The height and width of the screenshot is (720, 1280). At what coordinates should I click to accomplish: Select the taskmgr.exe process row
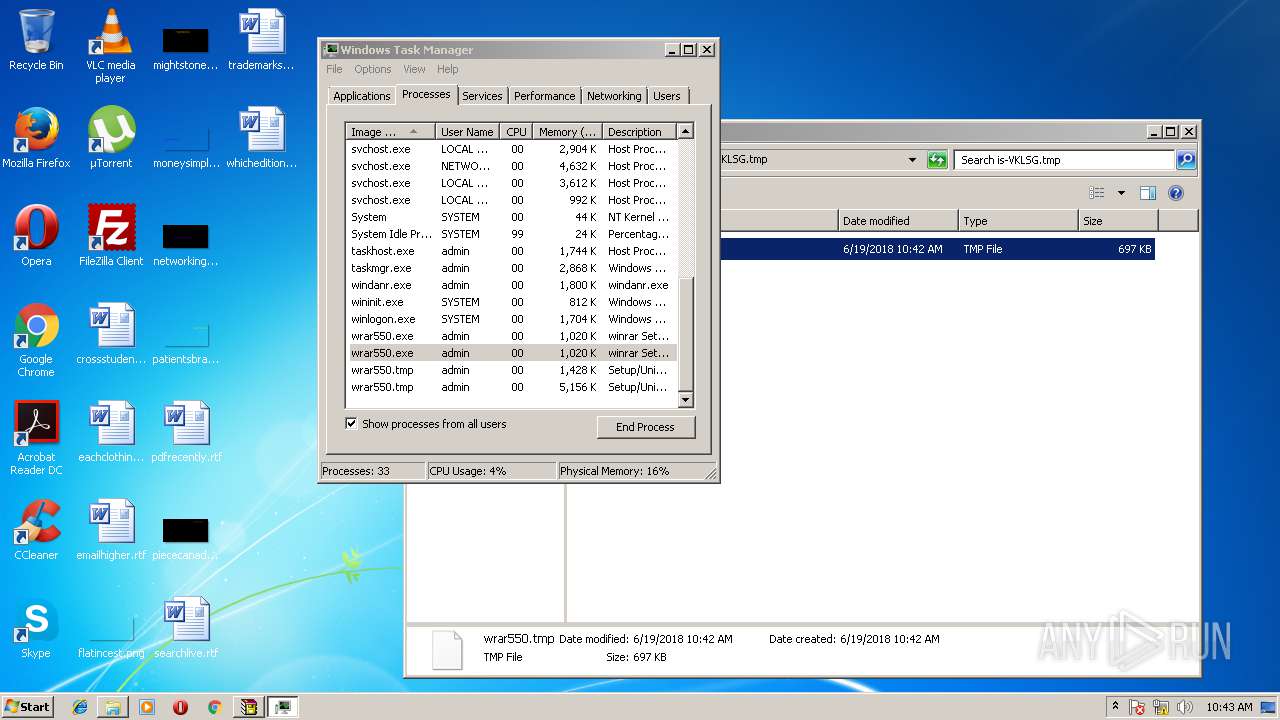point(511,268)
